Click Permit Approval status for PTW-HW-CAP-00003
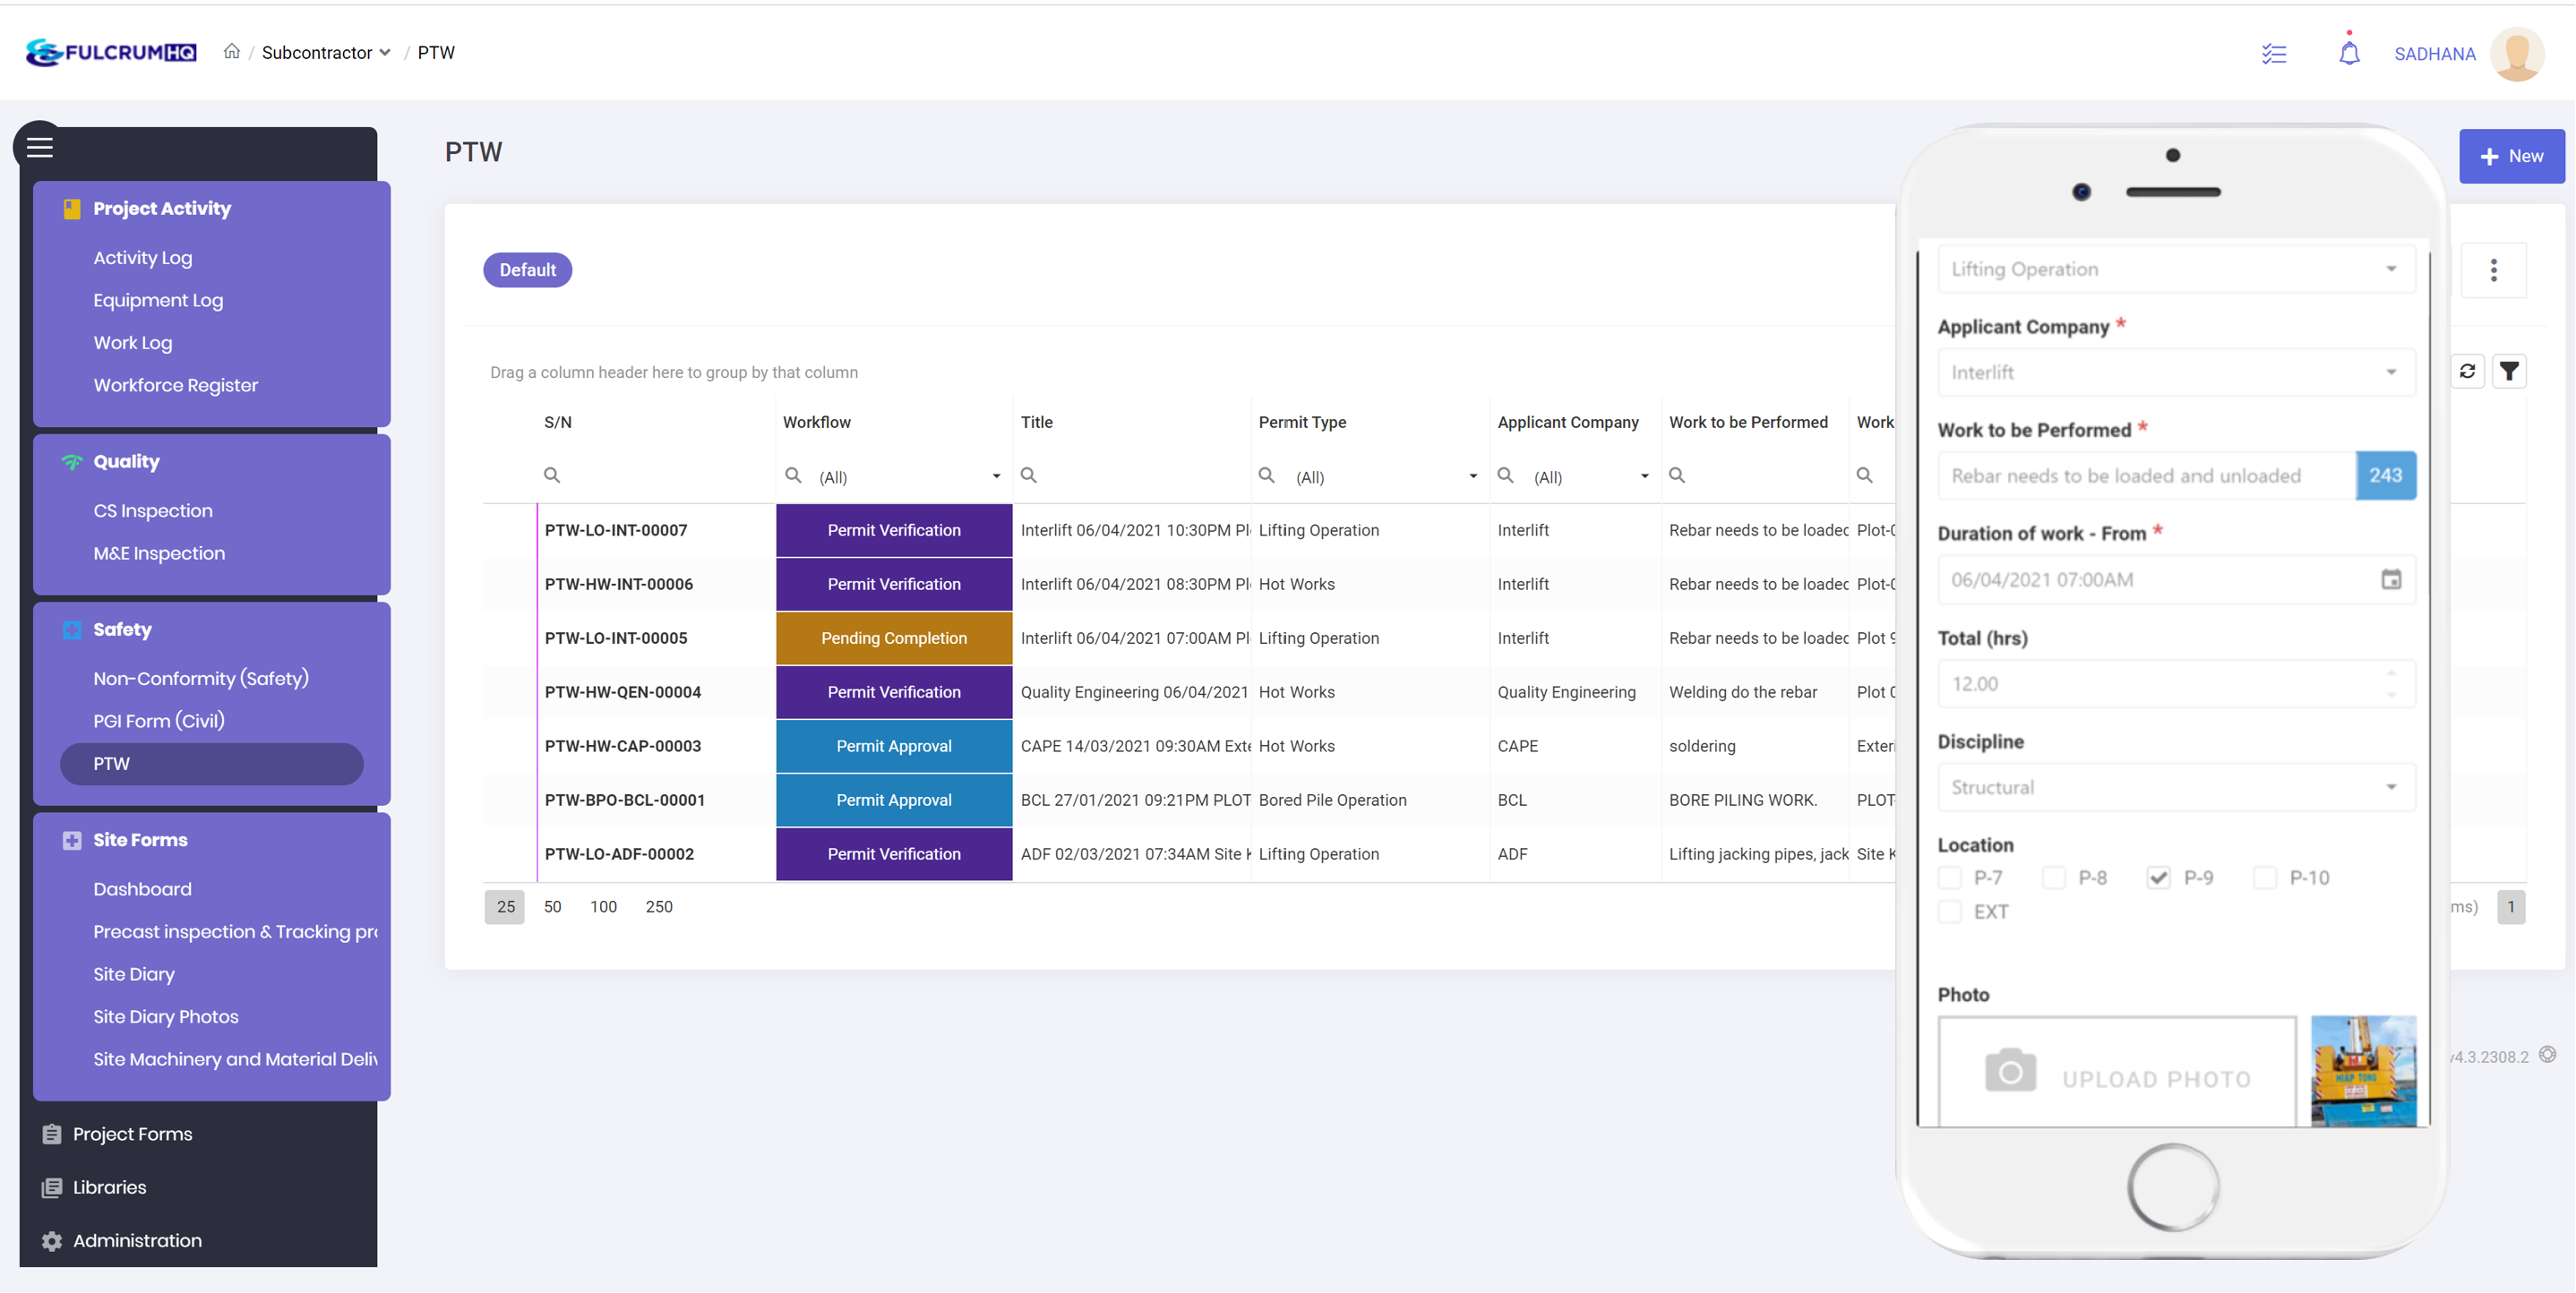 pos(894,746)
